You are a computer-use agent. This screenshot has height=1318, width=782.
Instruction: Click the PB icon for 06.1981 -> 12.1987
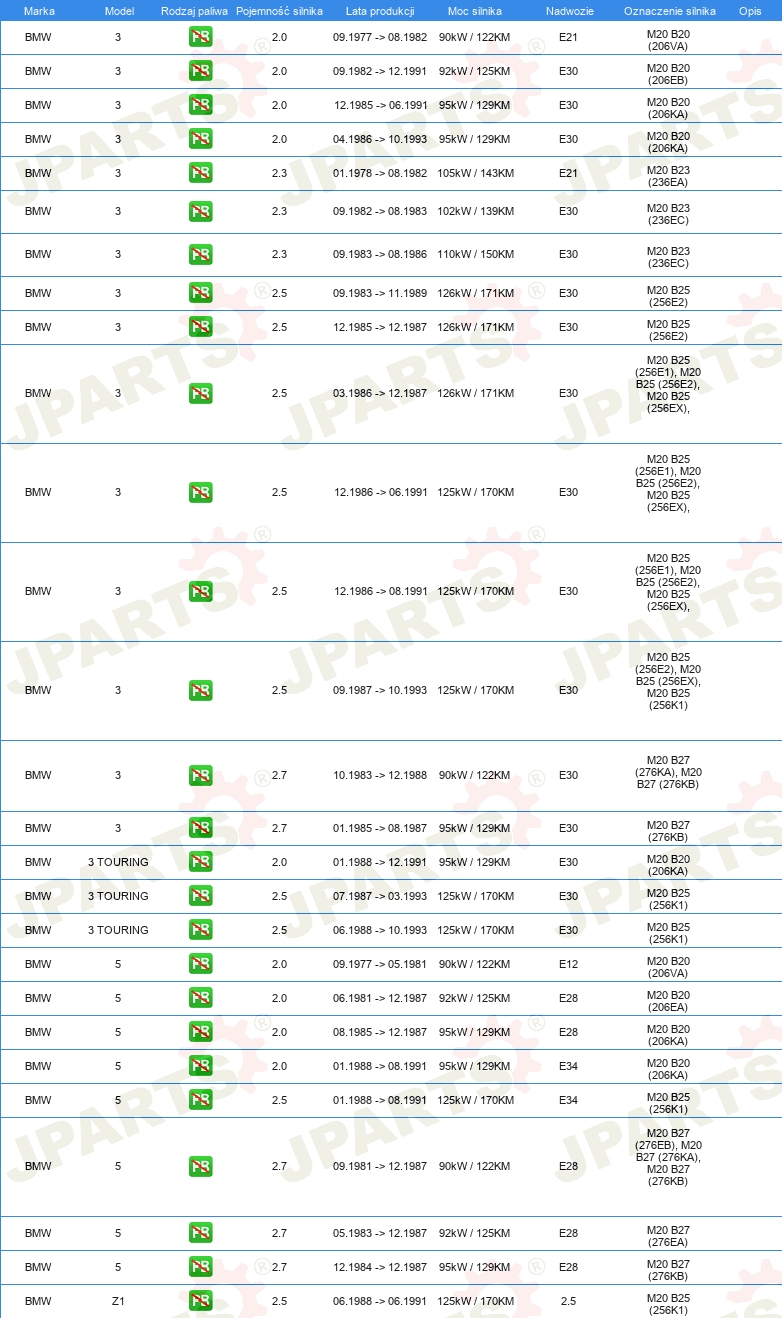point(200,998)
